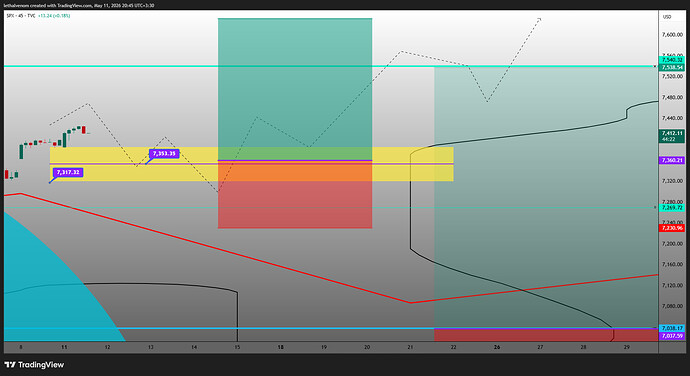This screenshot has width=690, height=376.
Task: Click the 7,538.54 green price axis label
Action: (672, 67)
